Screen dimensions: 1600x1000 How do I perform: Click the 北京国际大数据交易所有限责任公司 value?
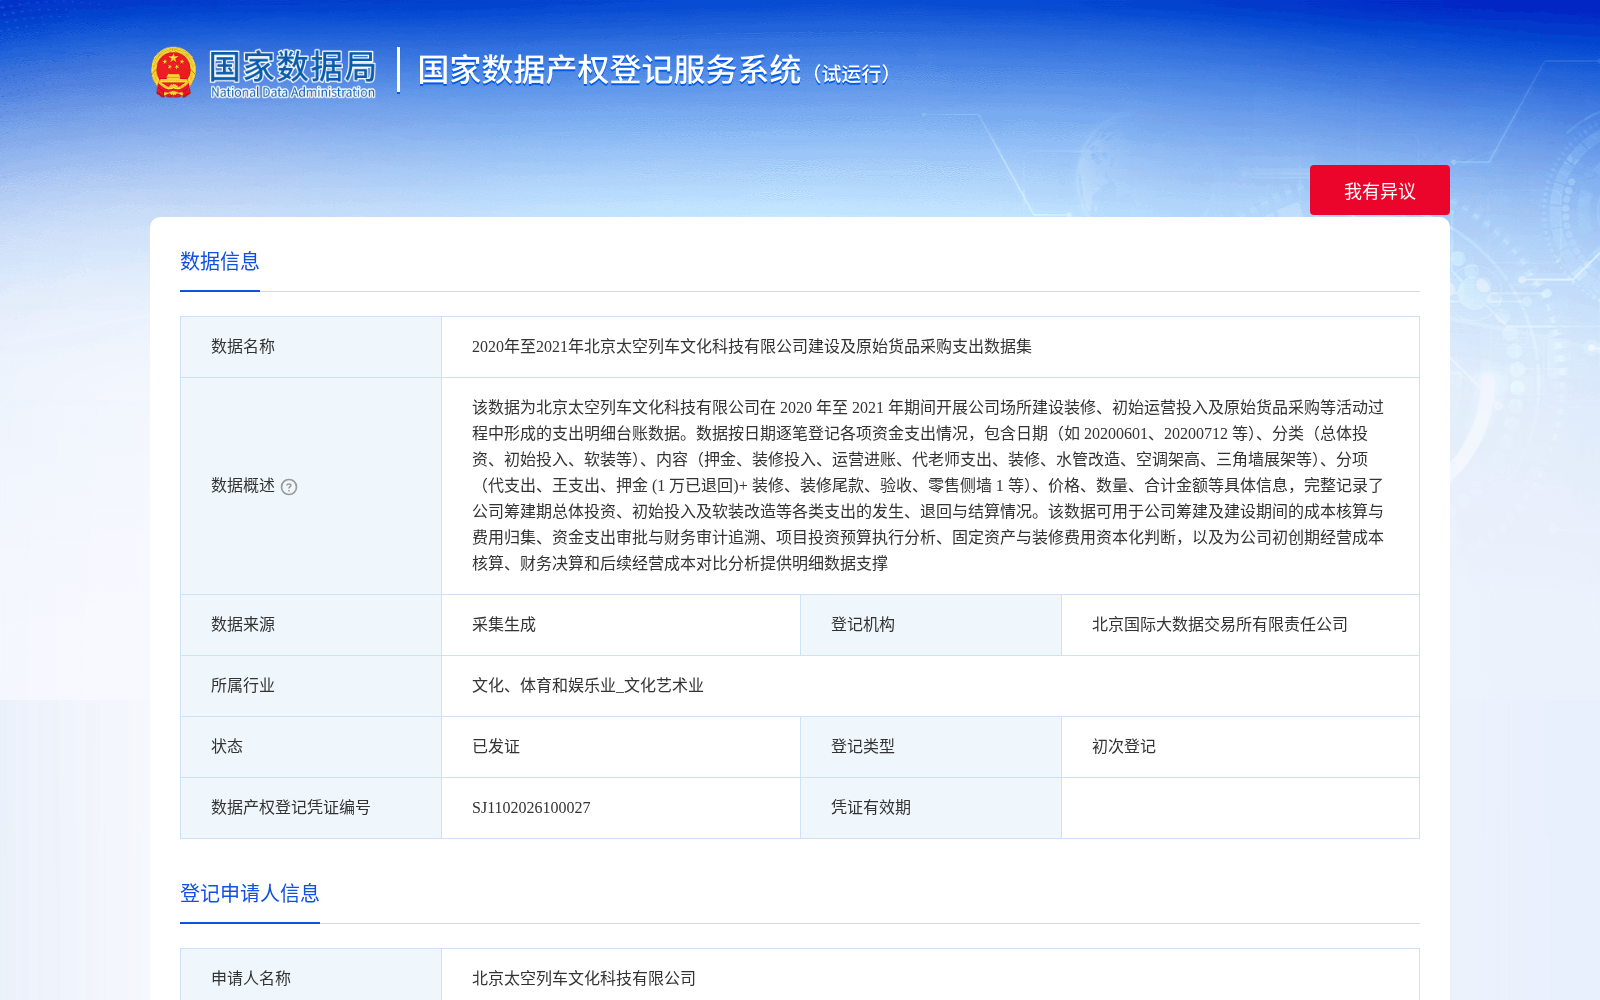[1220, 625]
